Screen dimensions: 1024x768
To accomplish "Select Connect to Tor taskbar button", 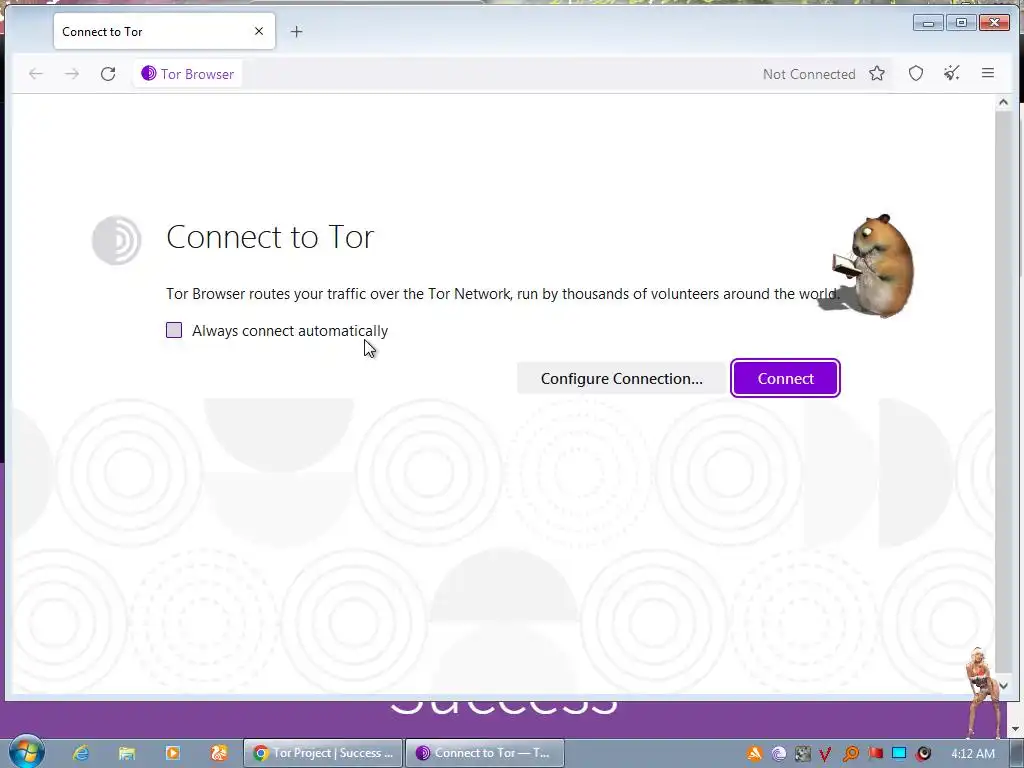I will click(485, 753).
